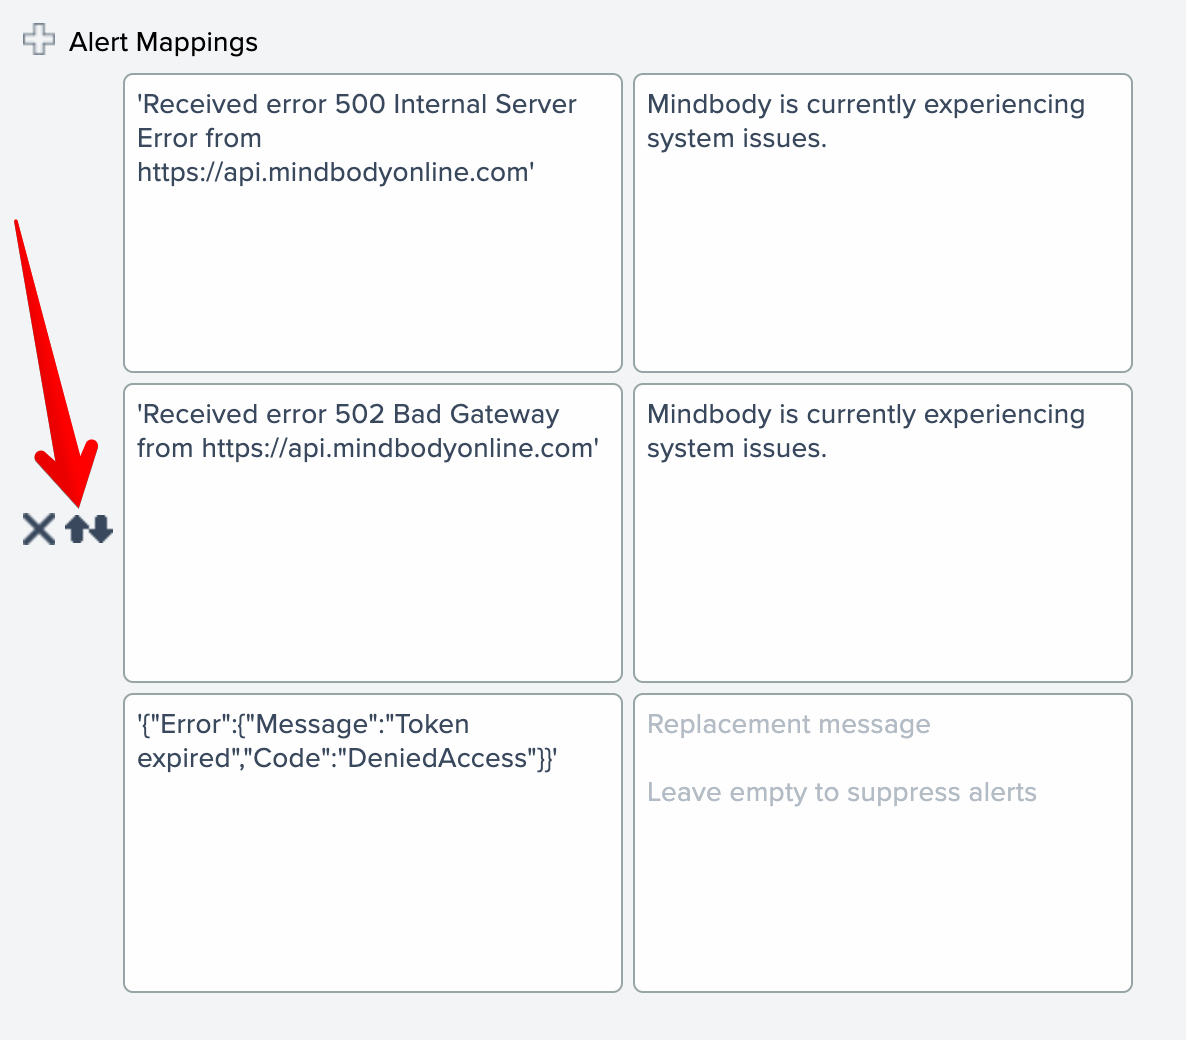Click the mindbodyonline URL in the 502 error field
Screen dimensions: 1186x1040
pyautogui.click(x=400, y=448)
